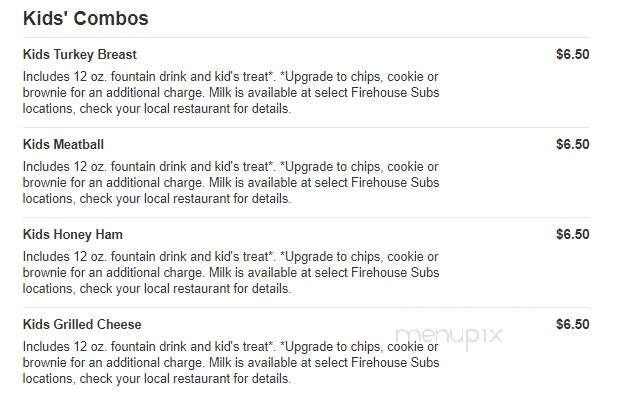Click 'Firehouse Subs' in Grilled Cheese description
The width and height of the screenshot is (628, 418).
click(x=395, y=363)
